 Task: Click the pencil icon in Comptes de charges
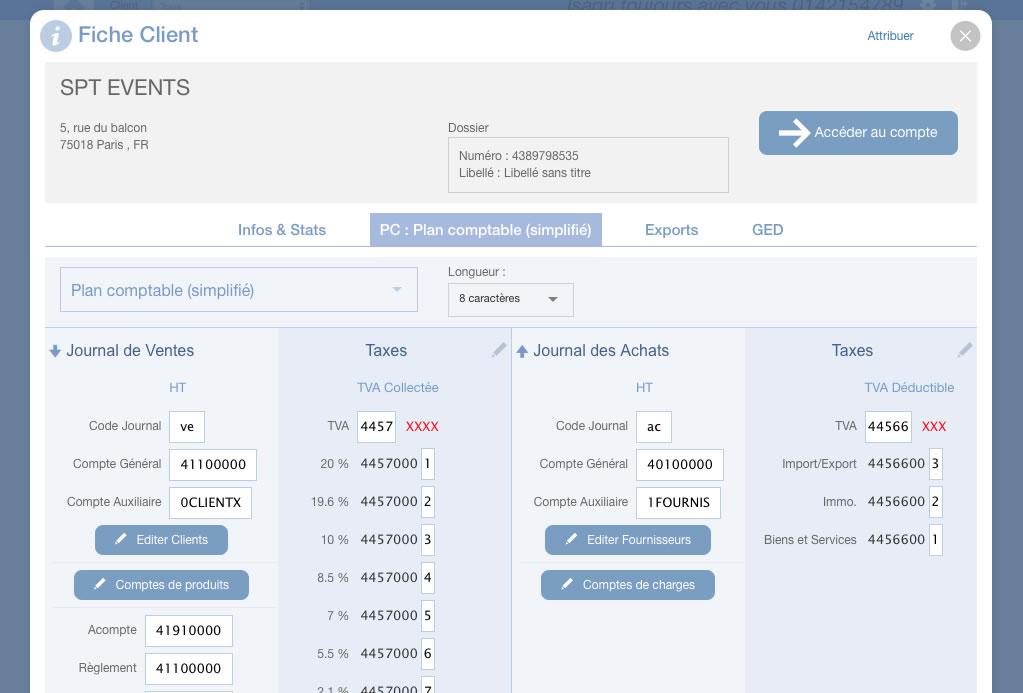pos(567,584)
